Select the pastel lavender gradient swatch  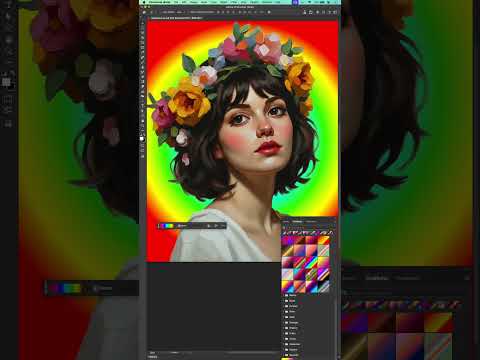pos(287,274)
